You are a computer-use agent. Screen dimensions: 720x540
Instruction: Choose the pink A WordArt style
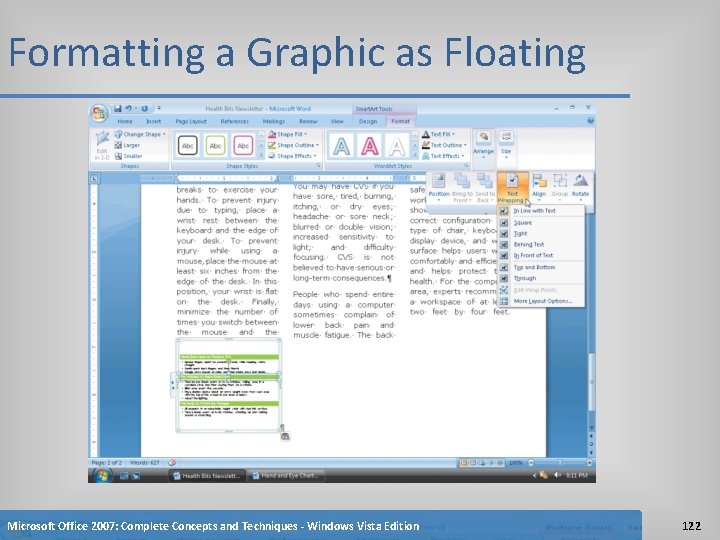370,146
